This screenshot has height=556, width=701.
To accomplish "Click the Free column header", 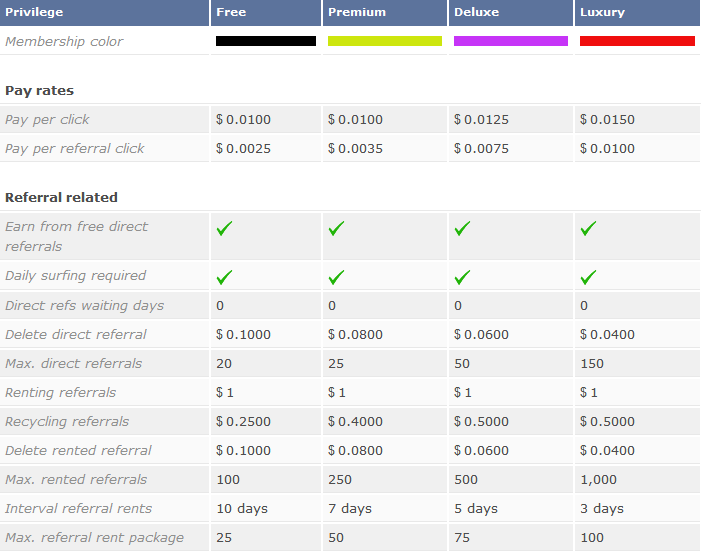I will [266, 13].
